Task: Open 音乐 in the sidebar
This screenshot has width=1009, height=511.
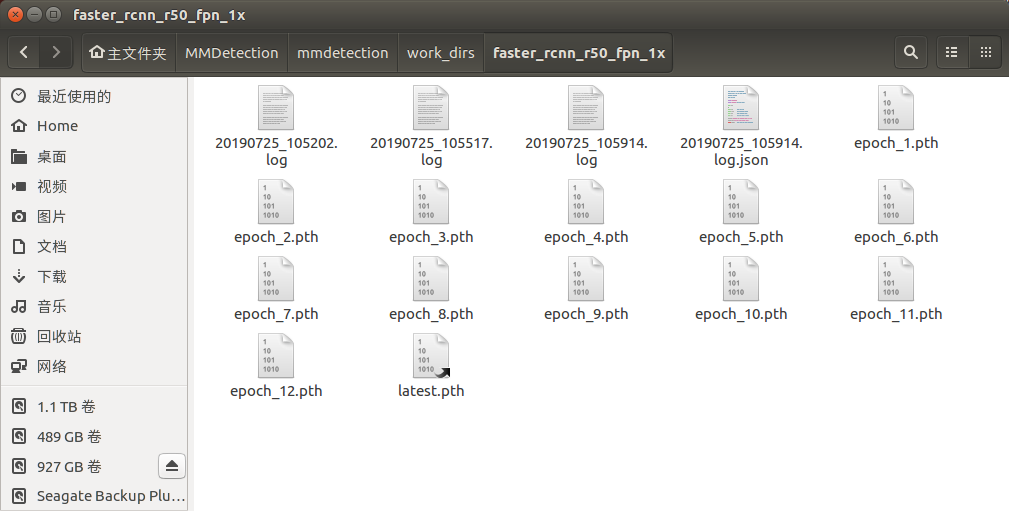Action: (x=94, y=306)
